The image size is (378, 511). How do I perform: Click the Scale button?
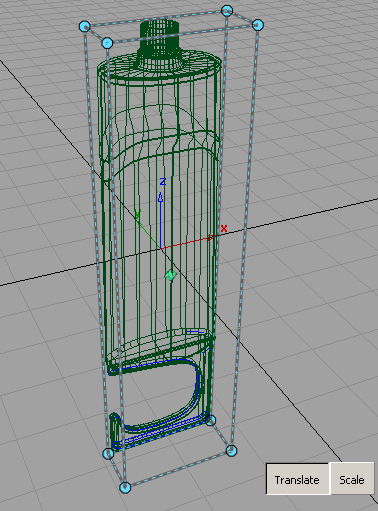pos(352,479)
